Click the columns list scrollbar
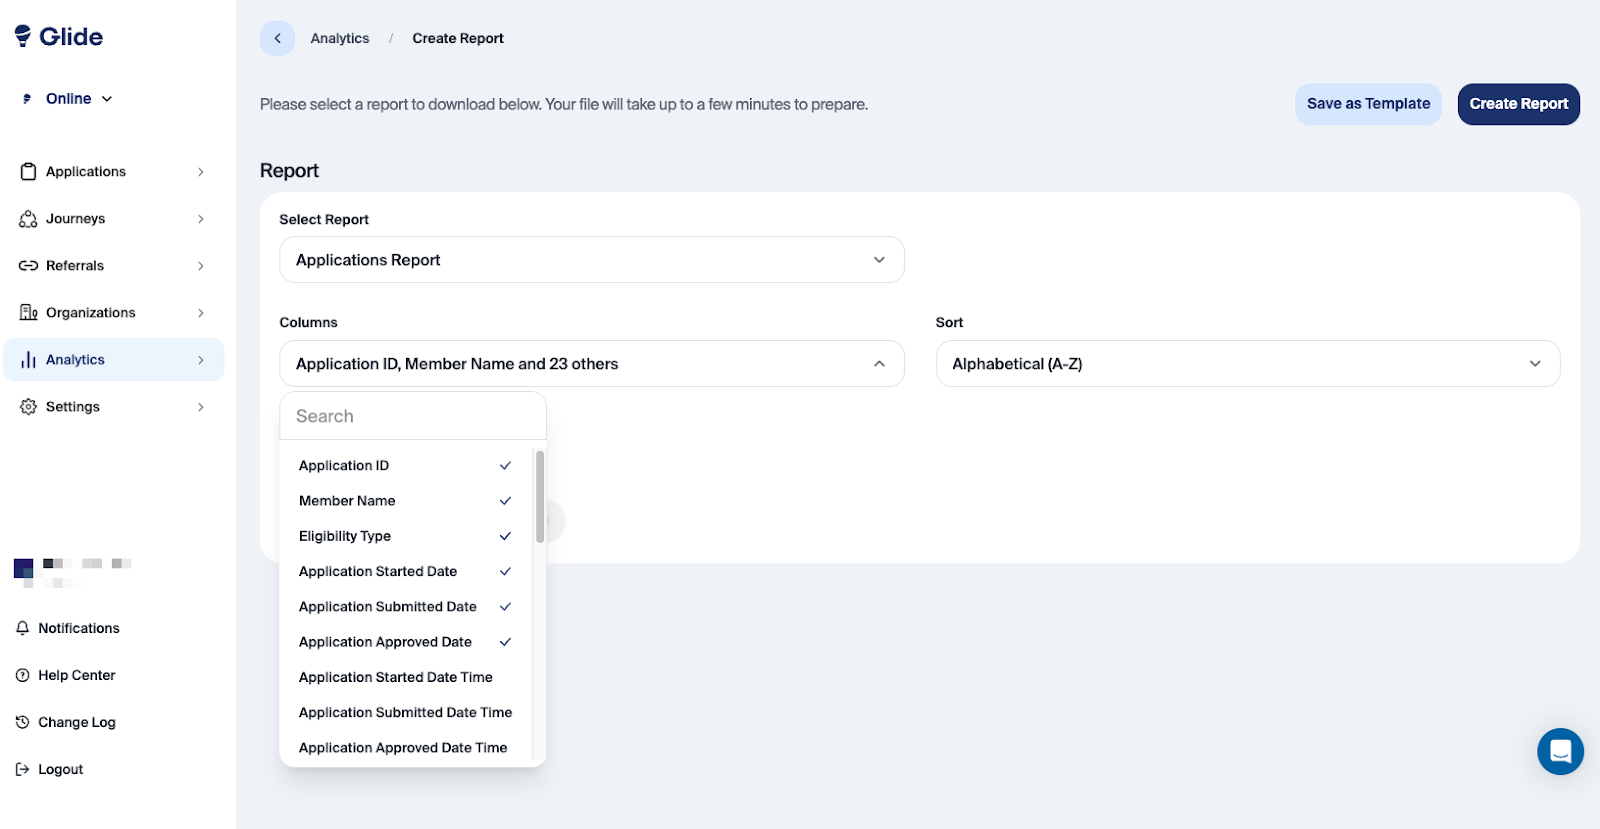 [540, 496]
